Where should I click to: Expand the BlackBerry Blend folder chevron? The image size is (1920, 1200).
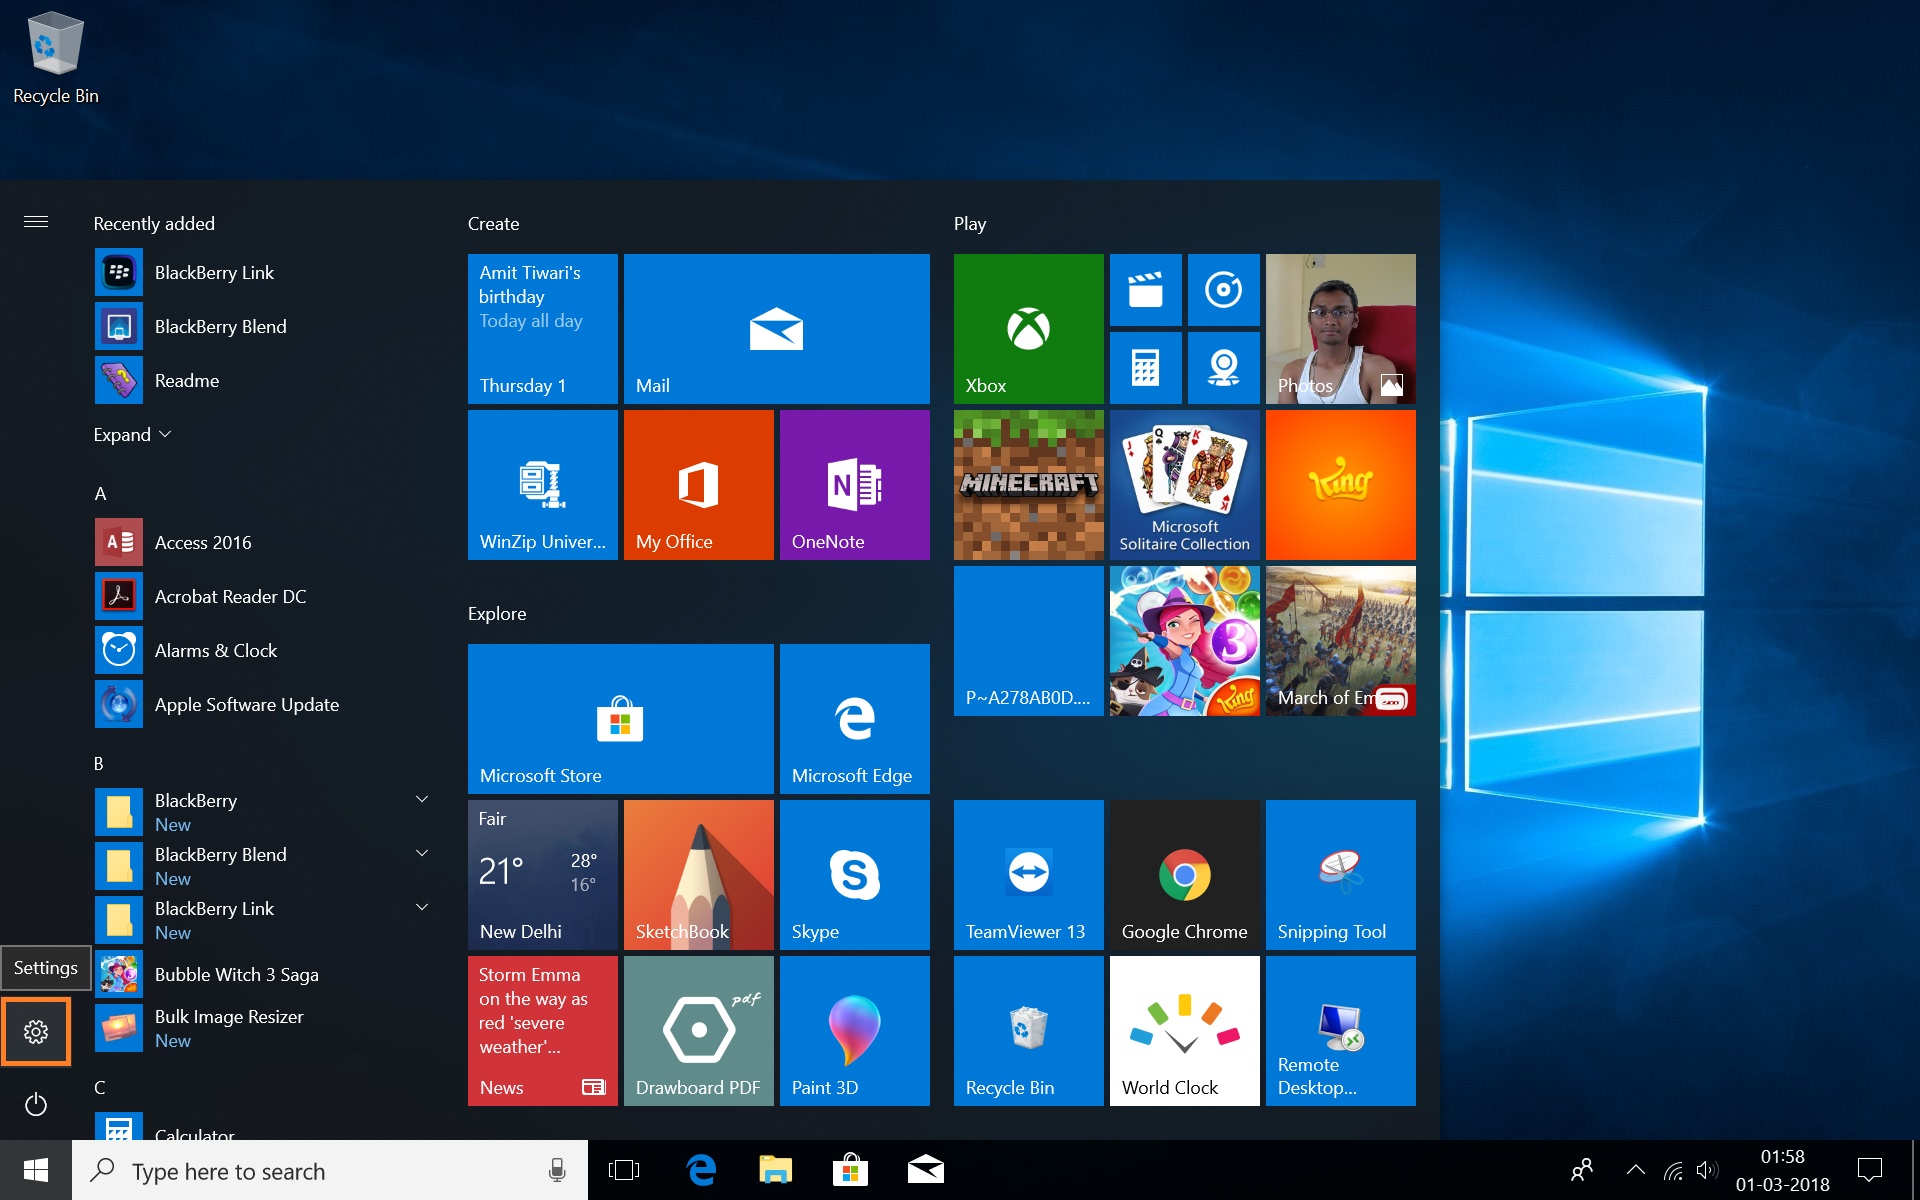click(422, 853)
